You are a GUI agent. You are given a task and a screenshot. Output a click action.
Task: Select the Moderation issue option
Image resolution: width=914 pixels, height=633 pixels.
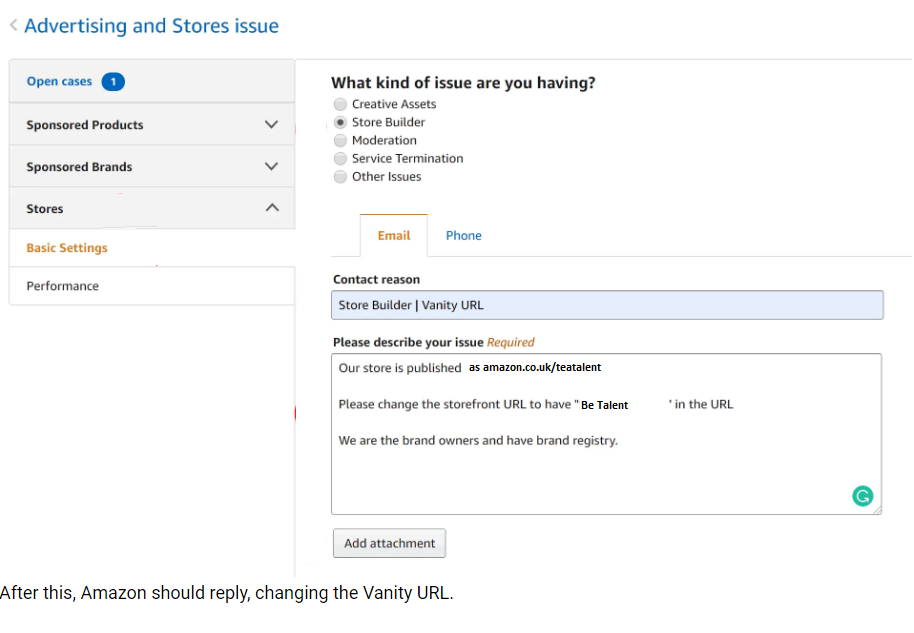(340, 140)
